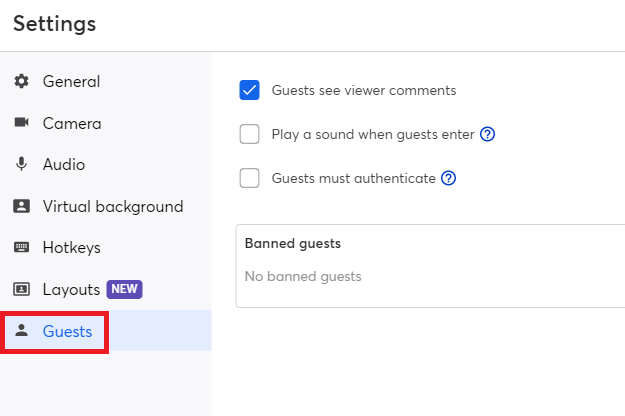Switch to the Camera settings tab
The height and width of the screenshot is (416, 625).
[72, 123]
